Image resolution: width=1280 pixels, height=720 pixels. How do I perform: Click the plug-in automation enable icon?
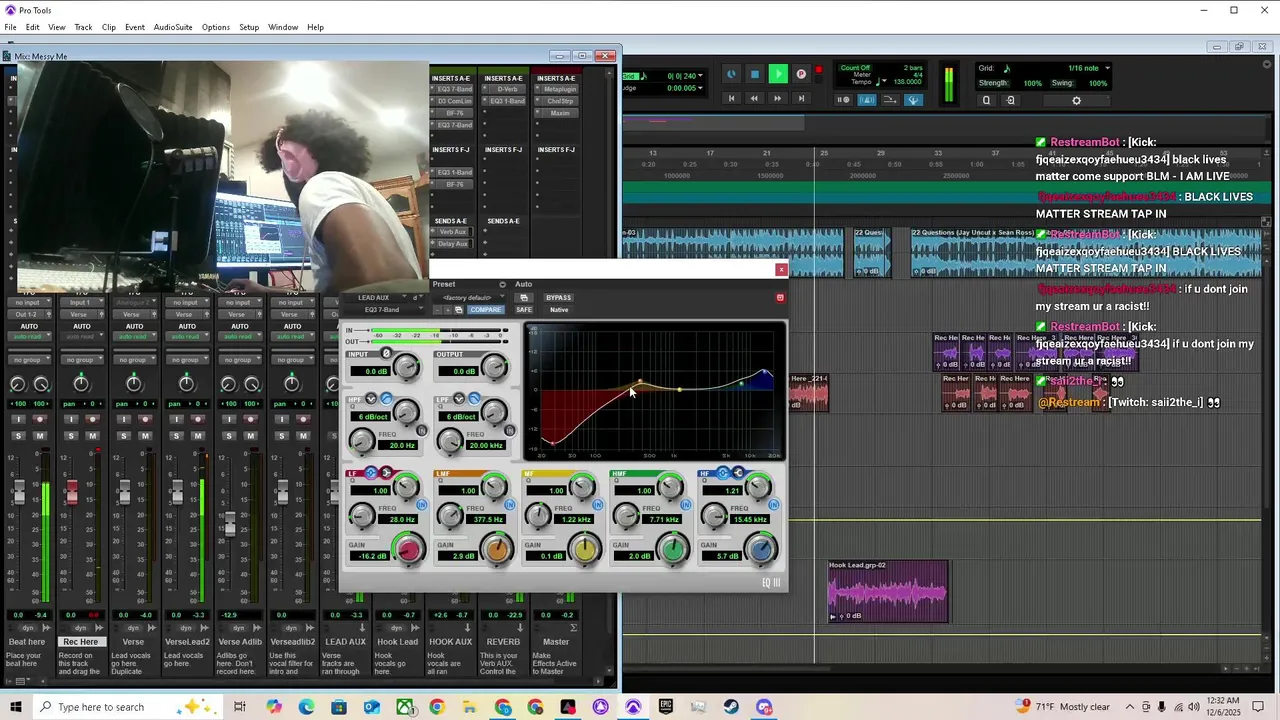point(523,298)
